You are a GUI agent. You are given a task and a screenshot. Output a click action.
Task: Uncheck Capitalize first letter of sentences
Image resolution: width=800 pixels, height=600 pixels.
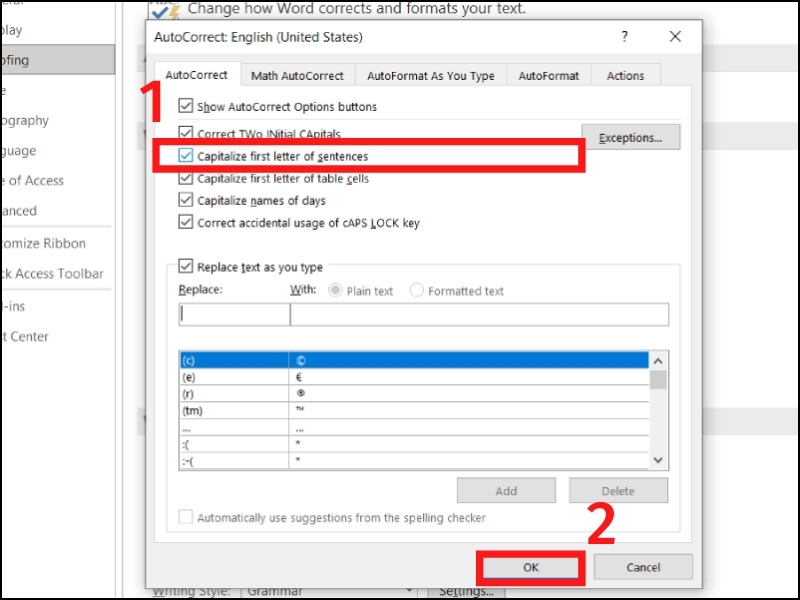pos(186,155)
